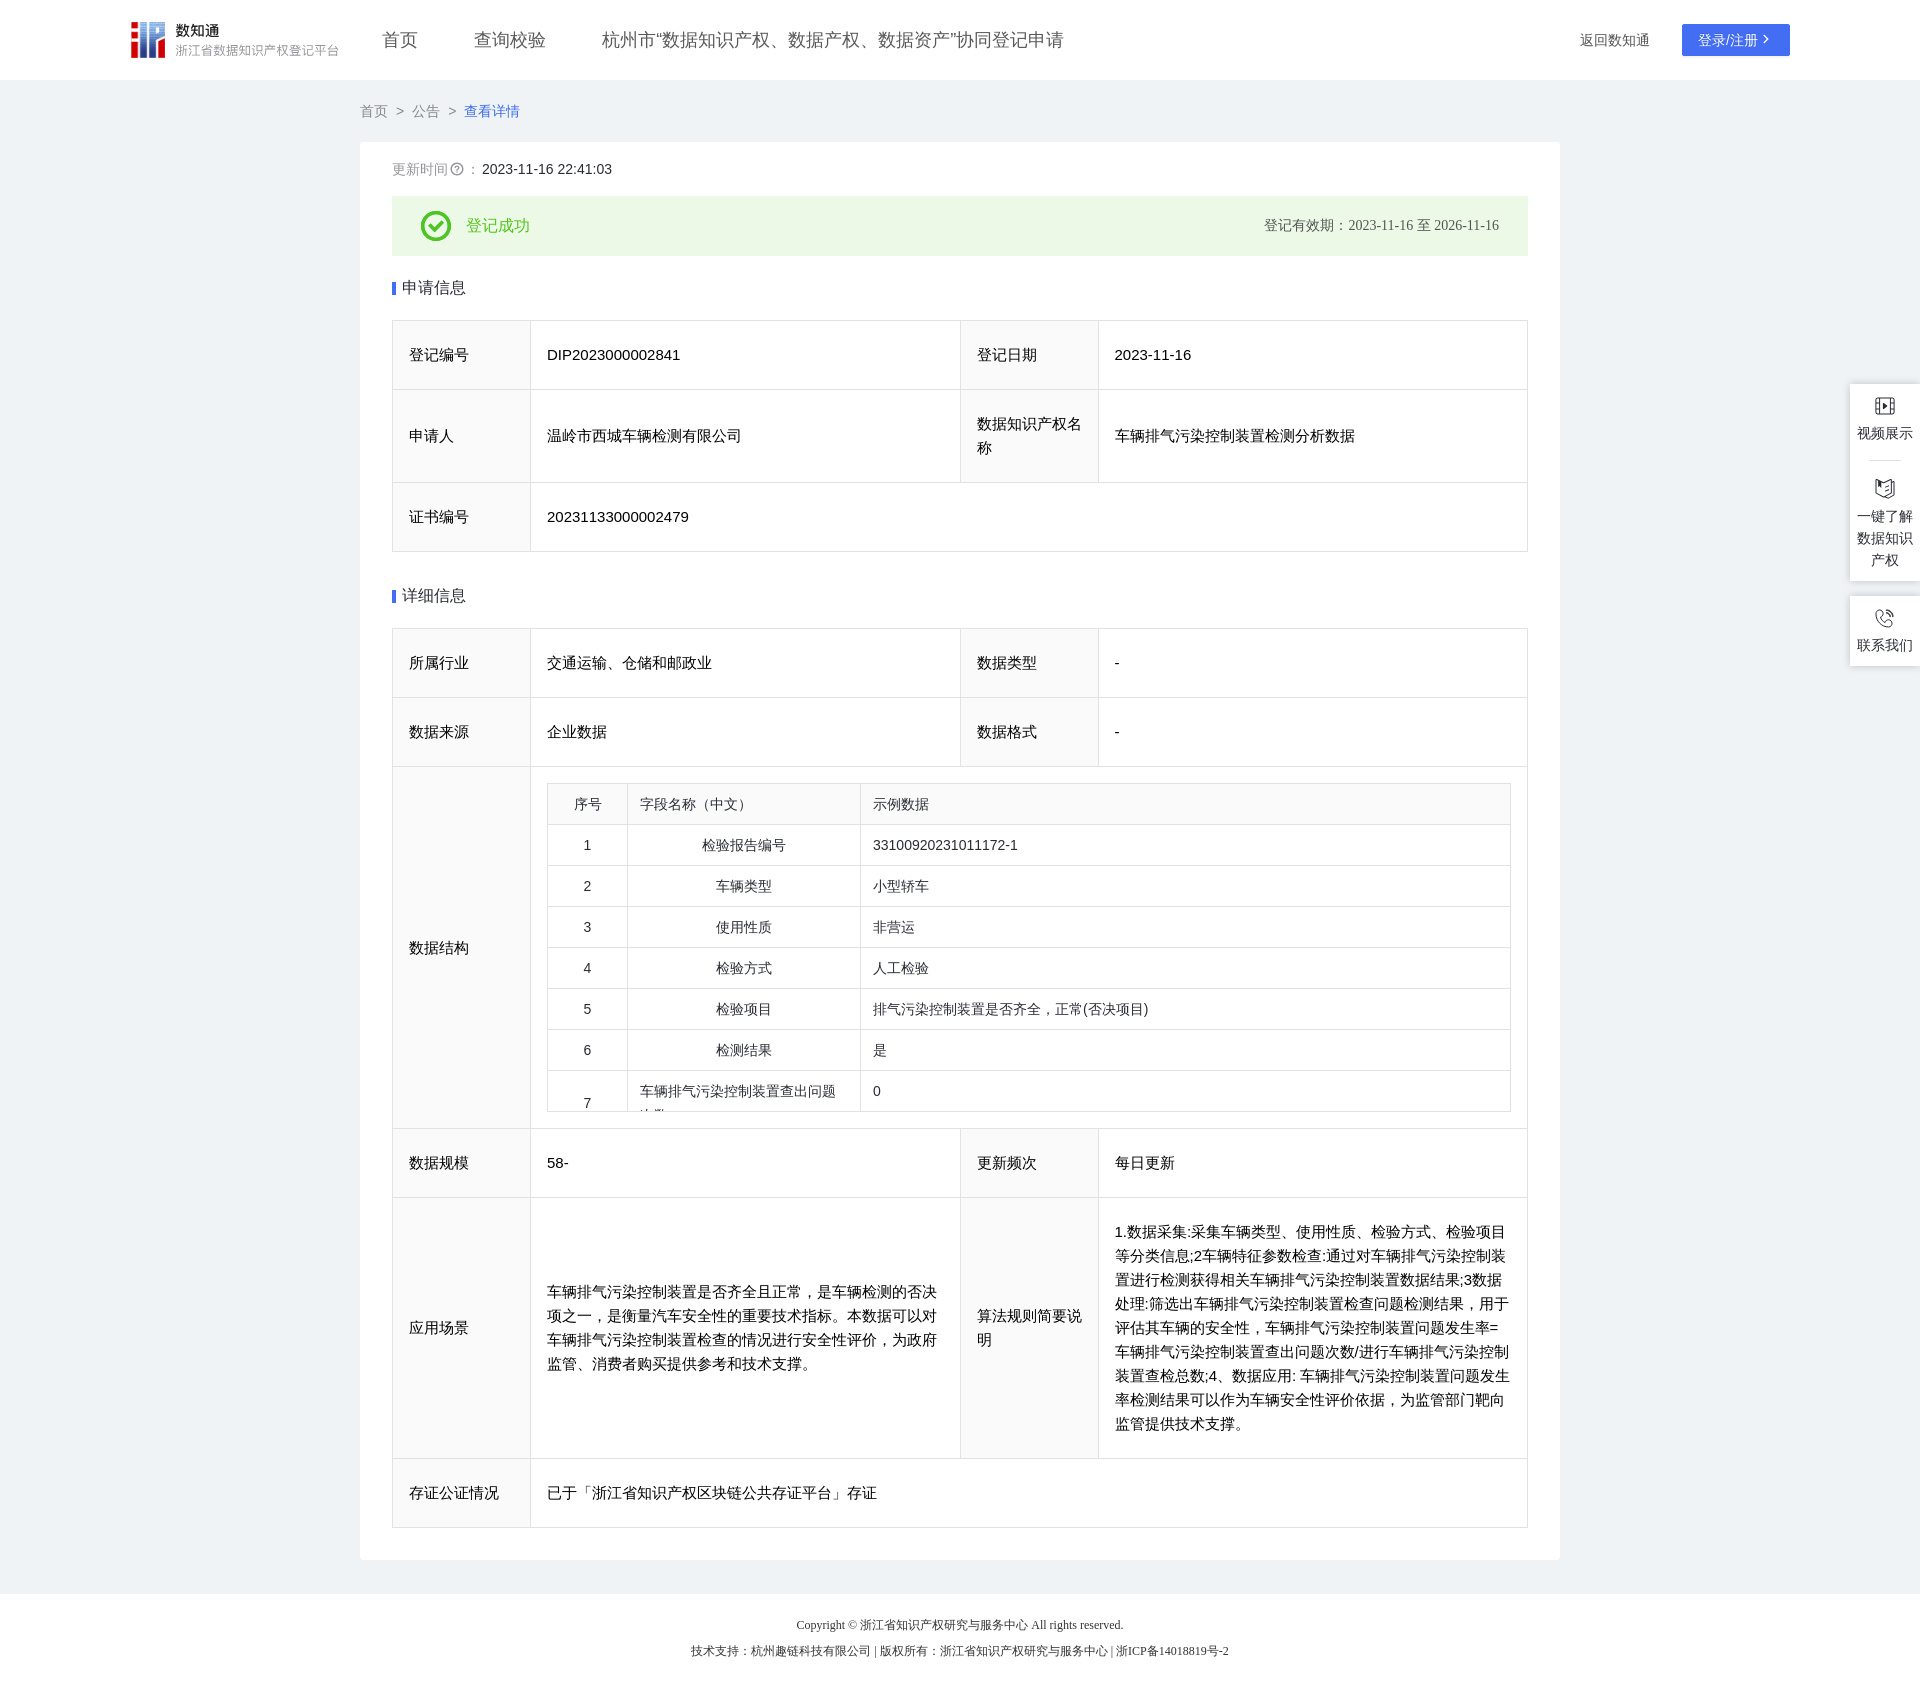Click applicant name 温岭市西城车辆检测有限公司

644,436
